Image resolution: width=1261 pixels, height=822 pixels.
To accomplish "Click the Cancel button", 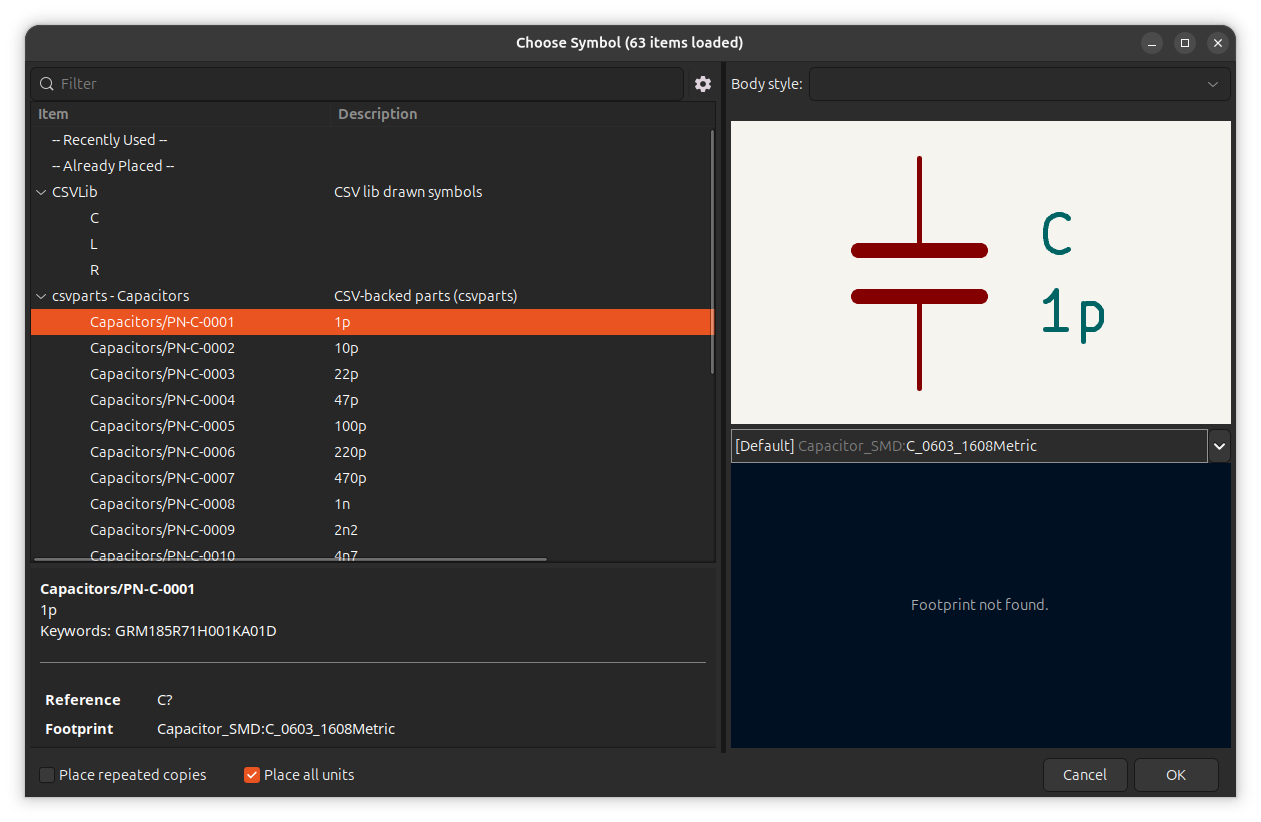I will 1085,775.
